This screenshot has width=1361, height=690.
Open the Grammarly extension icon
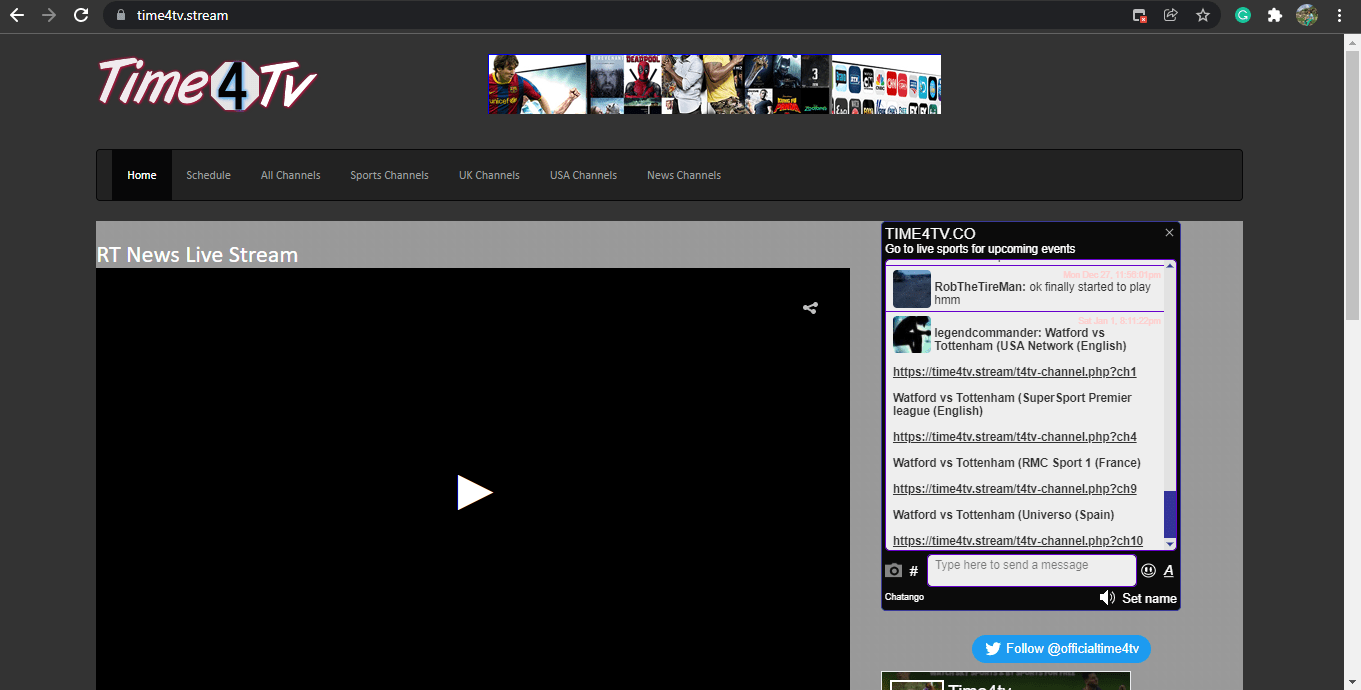[x=1243, y=16]
